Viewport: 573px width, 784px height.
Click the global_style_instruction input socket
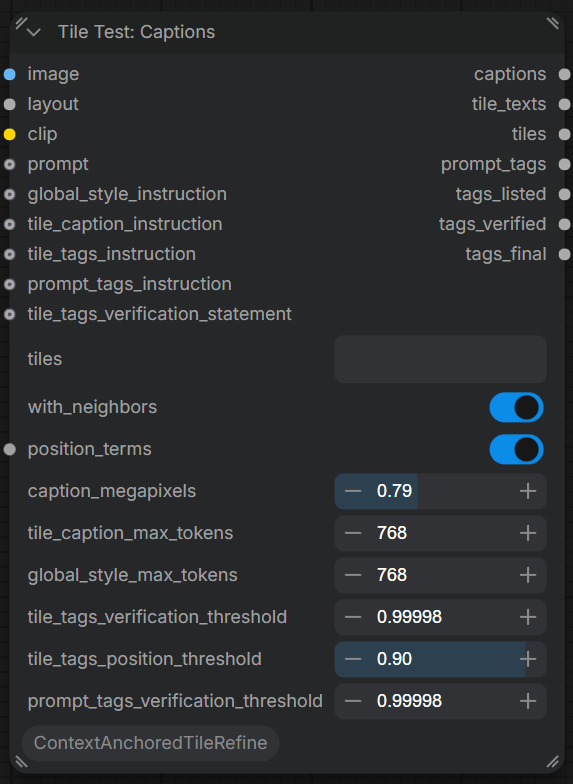(x=10, y=194)
